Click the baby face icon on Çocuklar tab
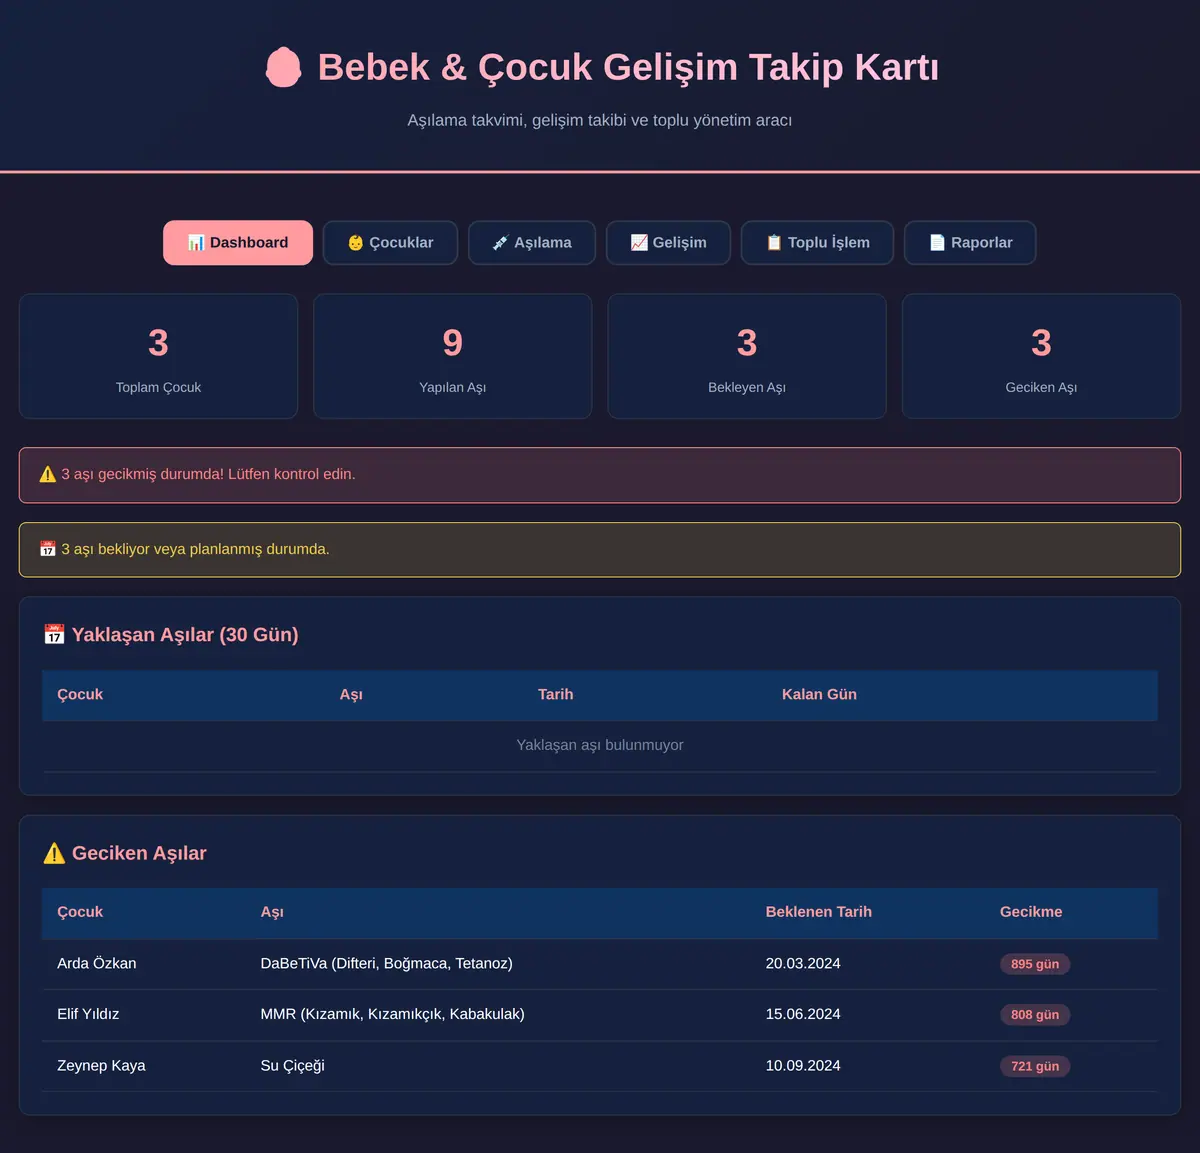 pos(355,243)
